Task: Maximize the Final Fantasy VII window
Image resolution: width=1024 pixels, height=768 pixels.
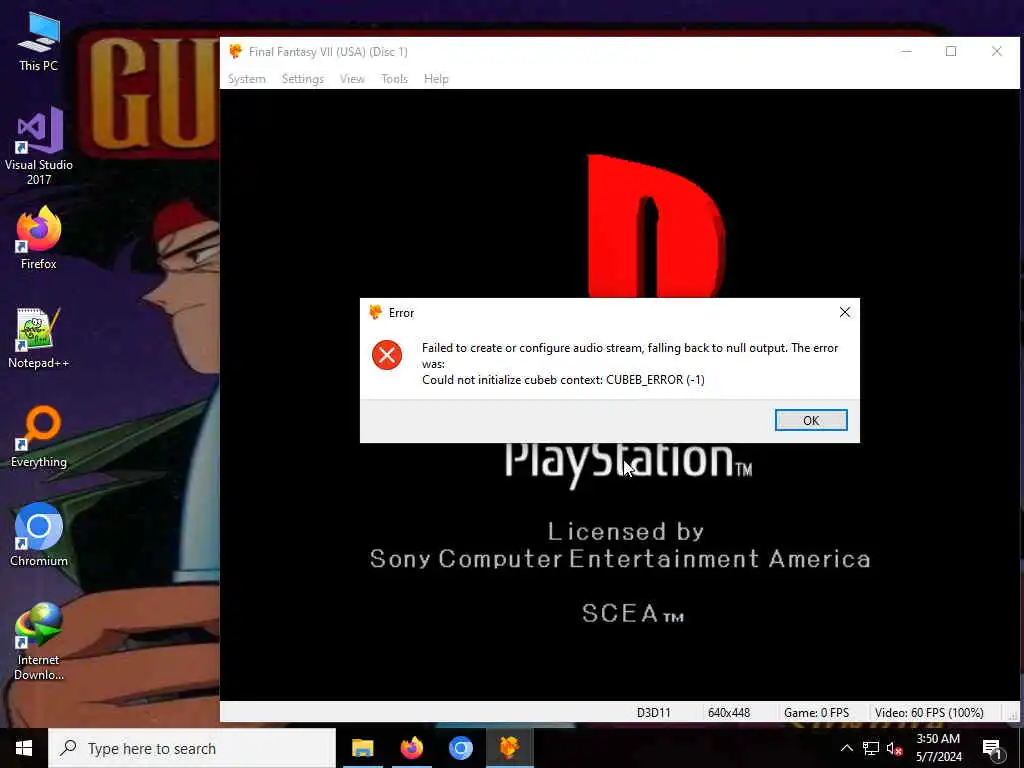Action: click(x=951, y=52)
